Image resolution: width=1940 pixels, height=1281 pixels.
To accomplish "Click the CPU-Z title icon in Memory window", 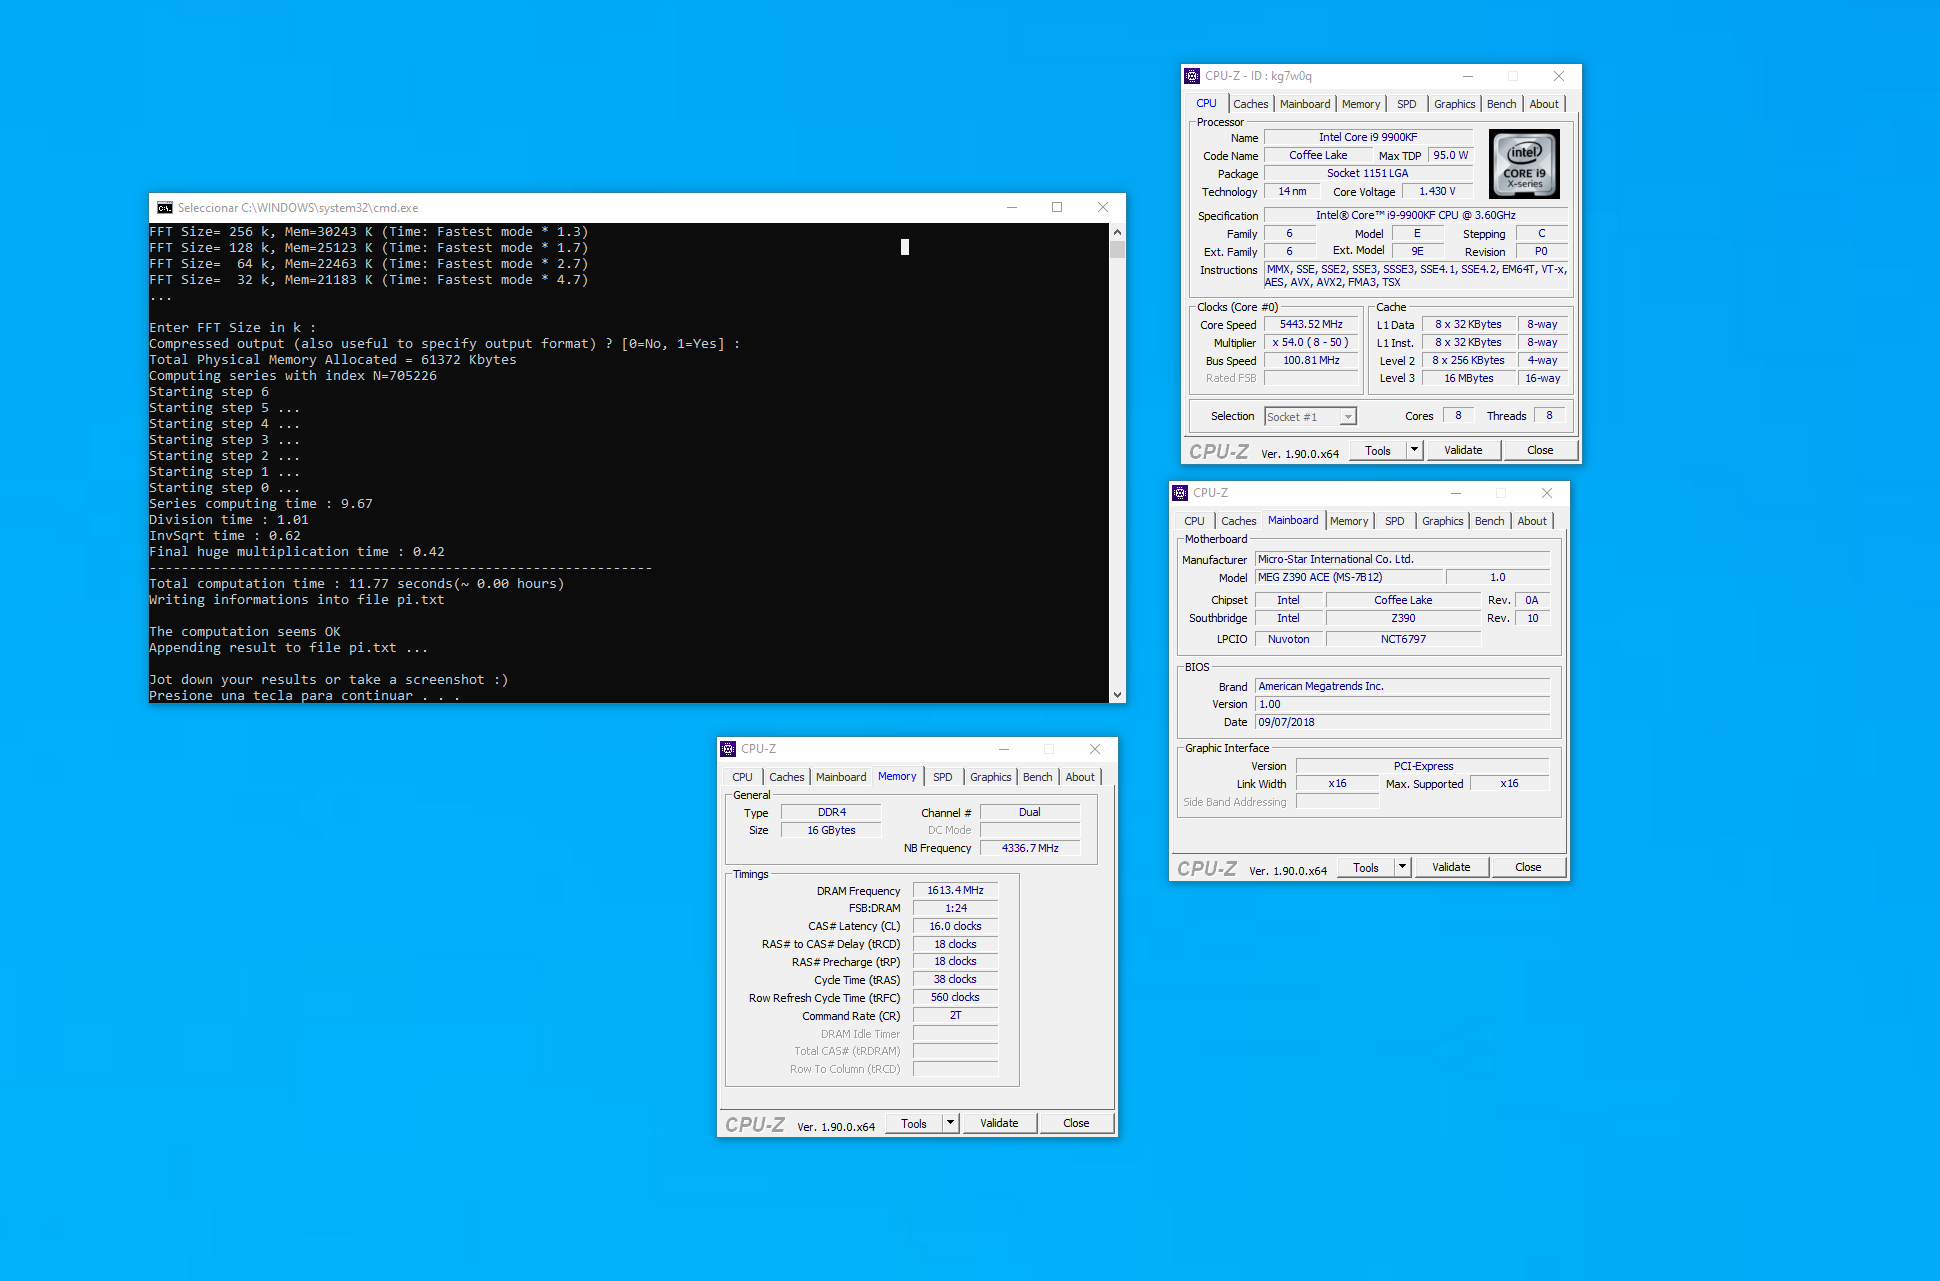I will click(728, 749).
